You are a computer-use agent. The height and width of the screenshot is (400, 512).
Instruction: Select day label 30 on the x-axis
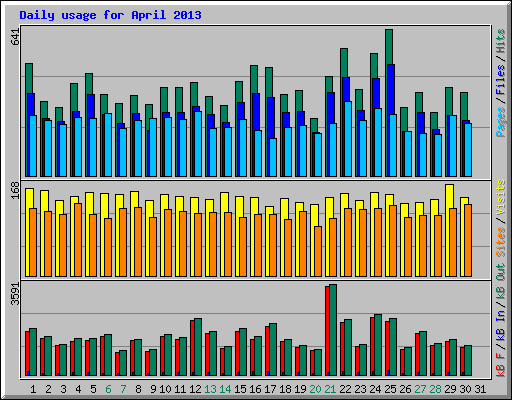coord(465,389)
